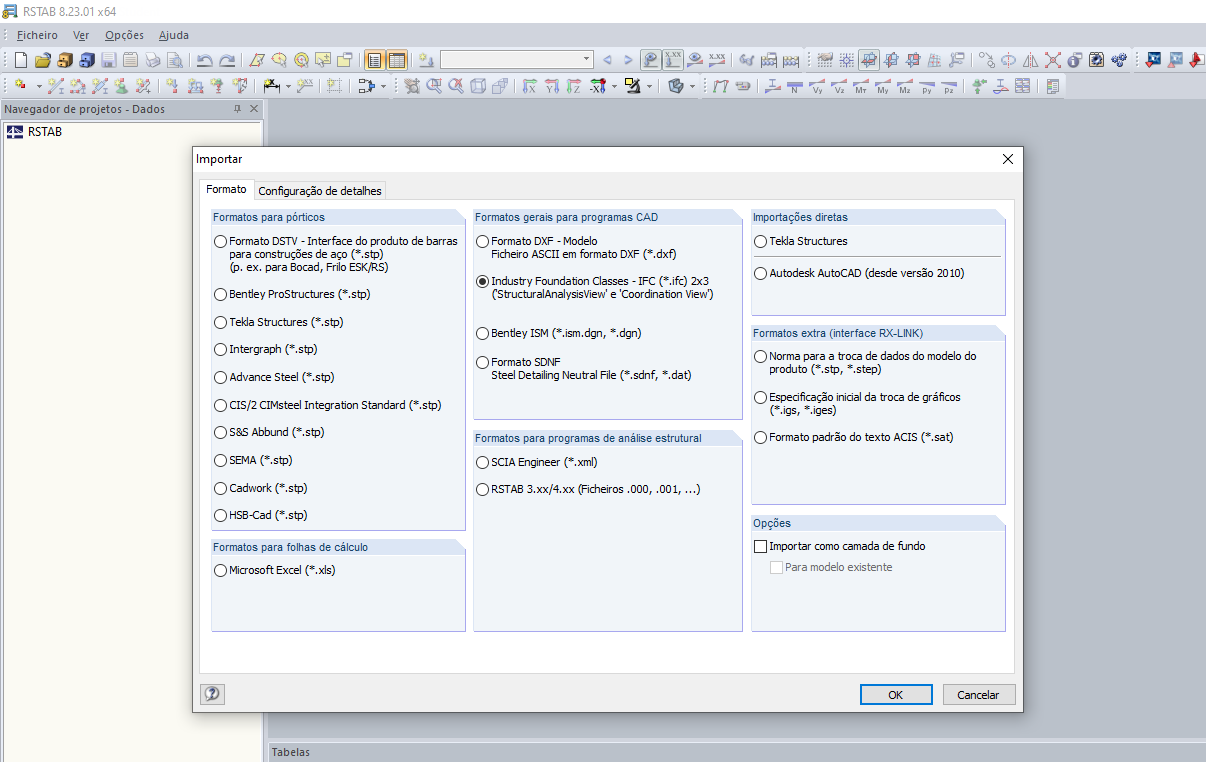
Task: Click the Open file folder icon
Action: point(43,60)
